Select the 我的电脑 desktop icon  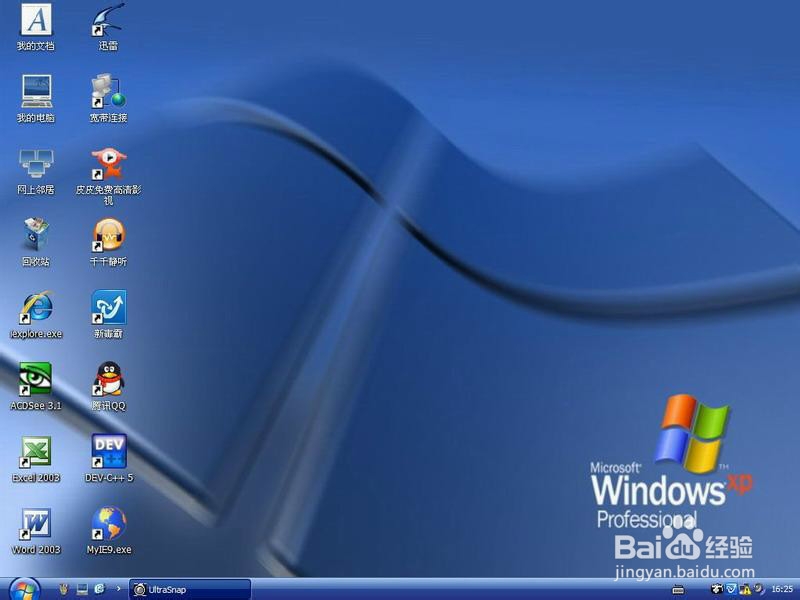coord(36,98)
